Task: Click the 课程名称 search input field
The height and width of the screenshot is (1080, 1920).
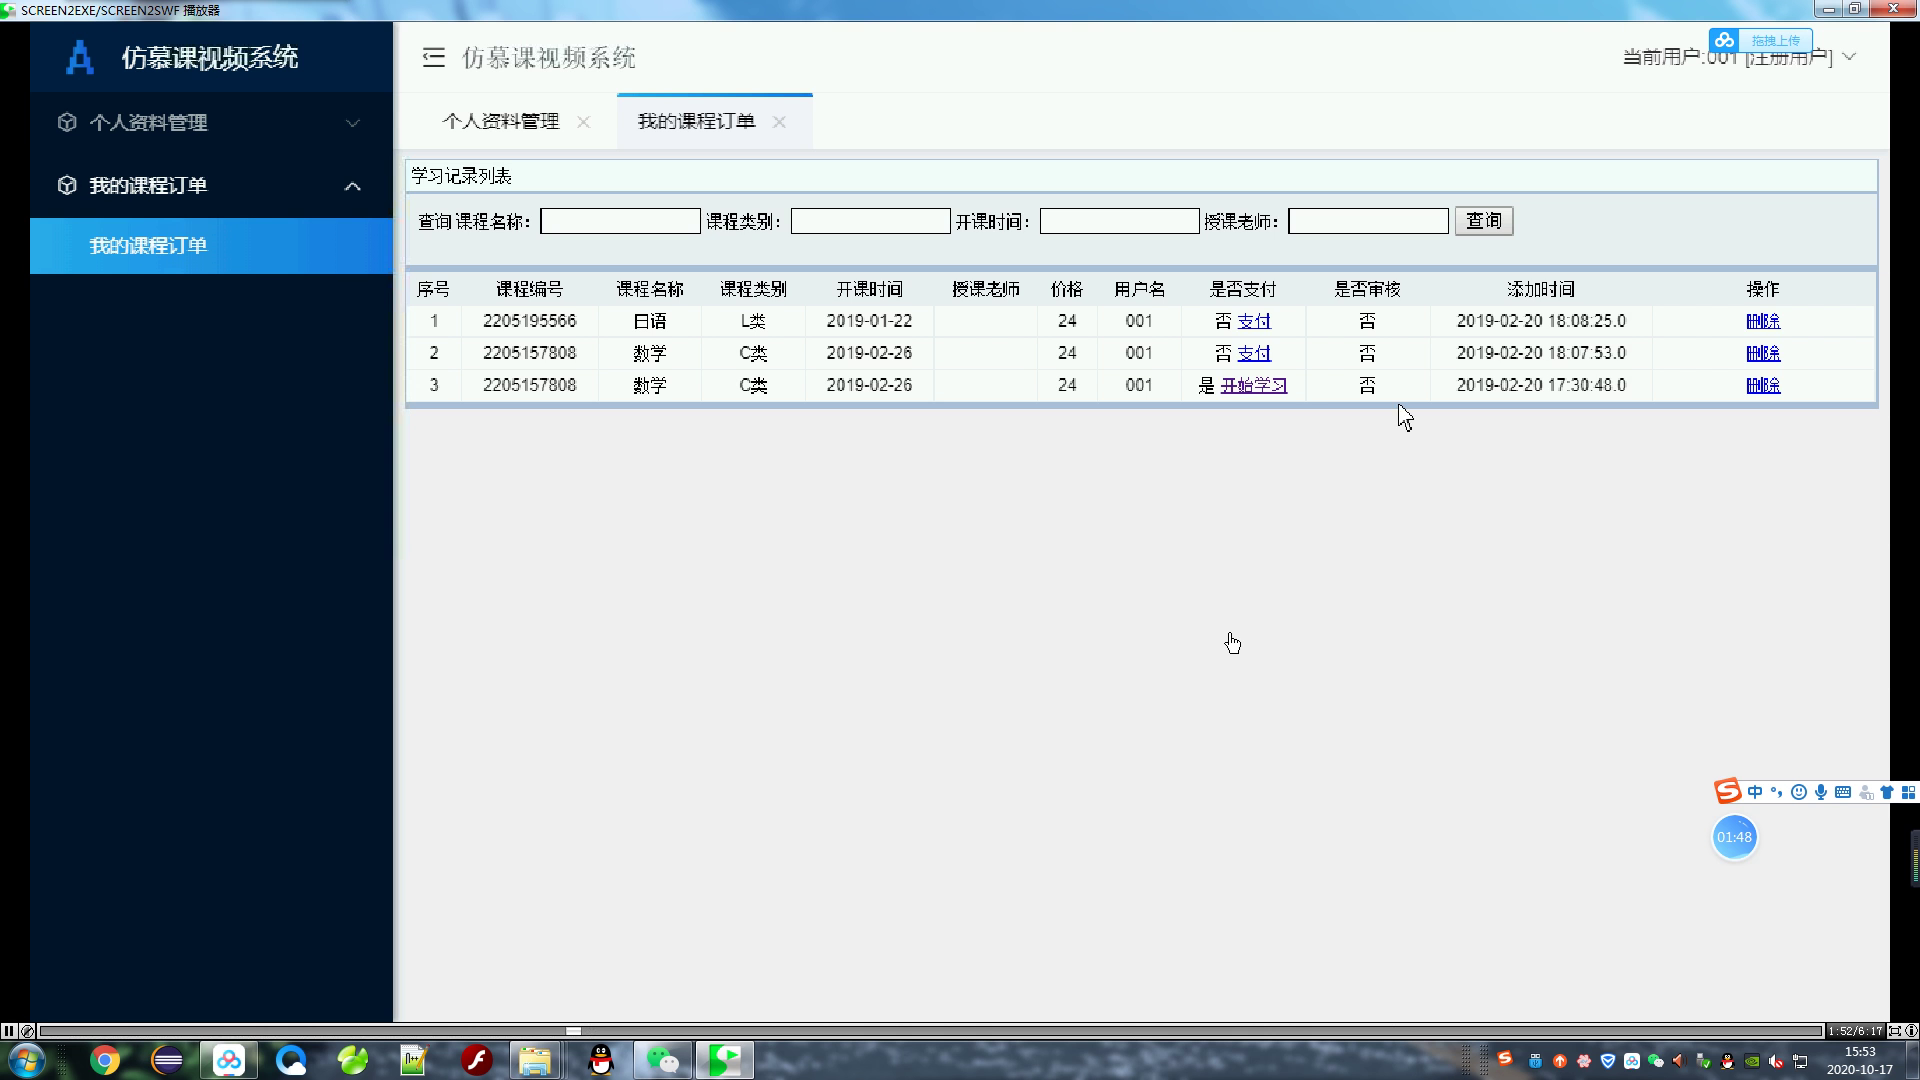Action: click(620, 221)
